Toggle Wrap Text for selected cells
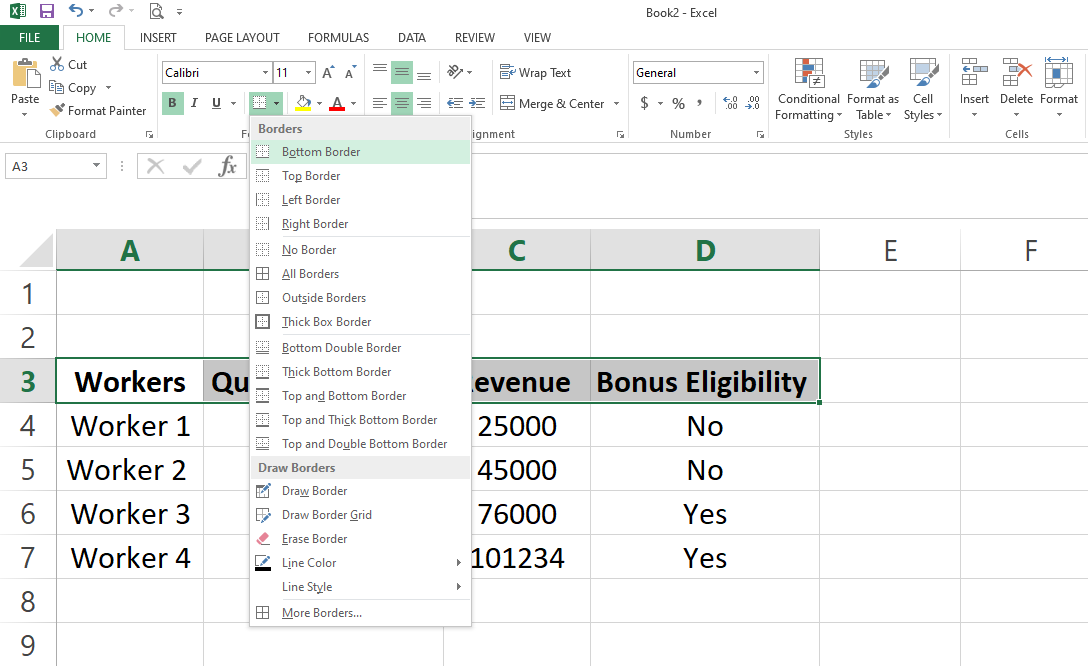The height and width of the screenshot is (666, 1088). pyautogui.click(x=535, y=73)
